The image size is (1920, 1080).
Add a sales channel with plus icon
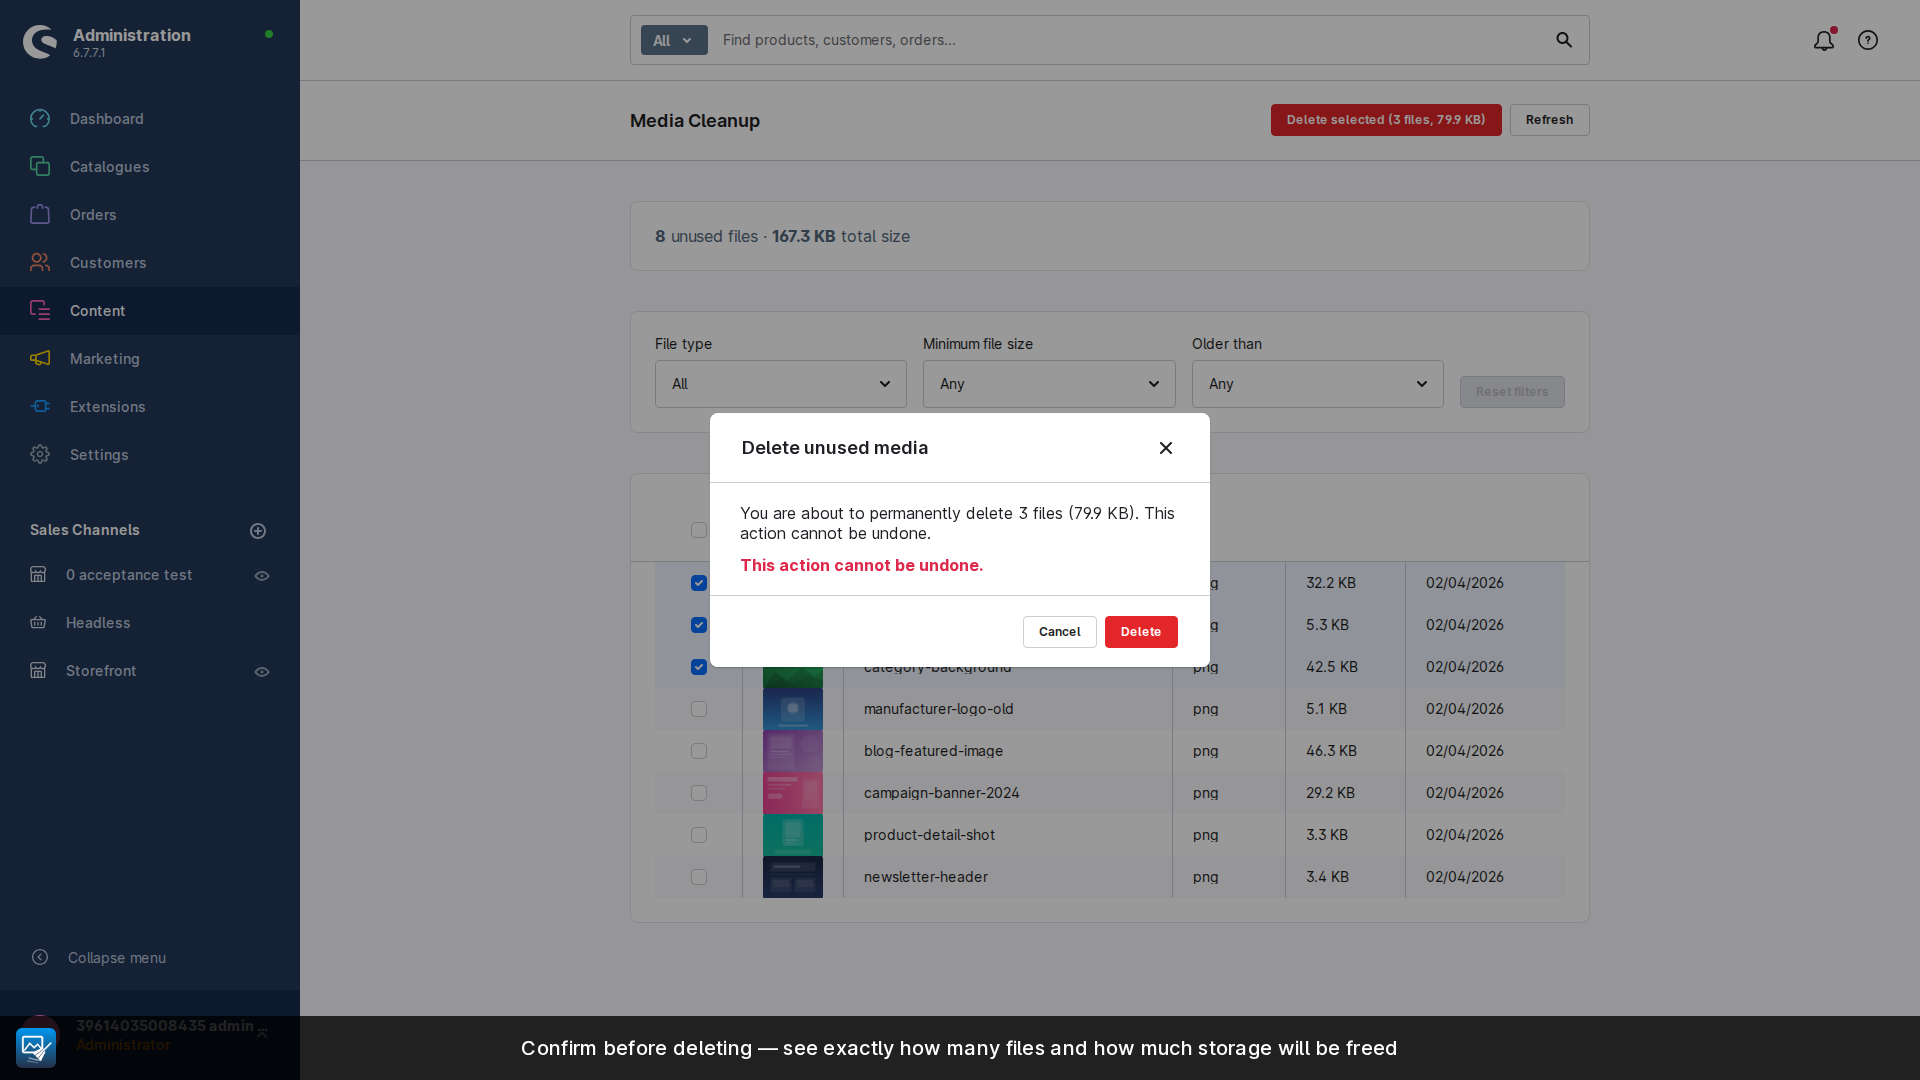tap(258, 531)
